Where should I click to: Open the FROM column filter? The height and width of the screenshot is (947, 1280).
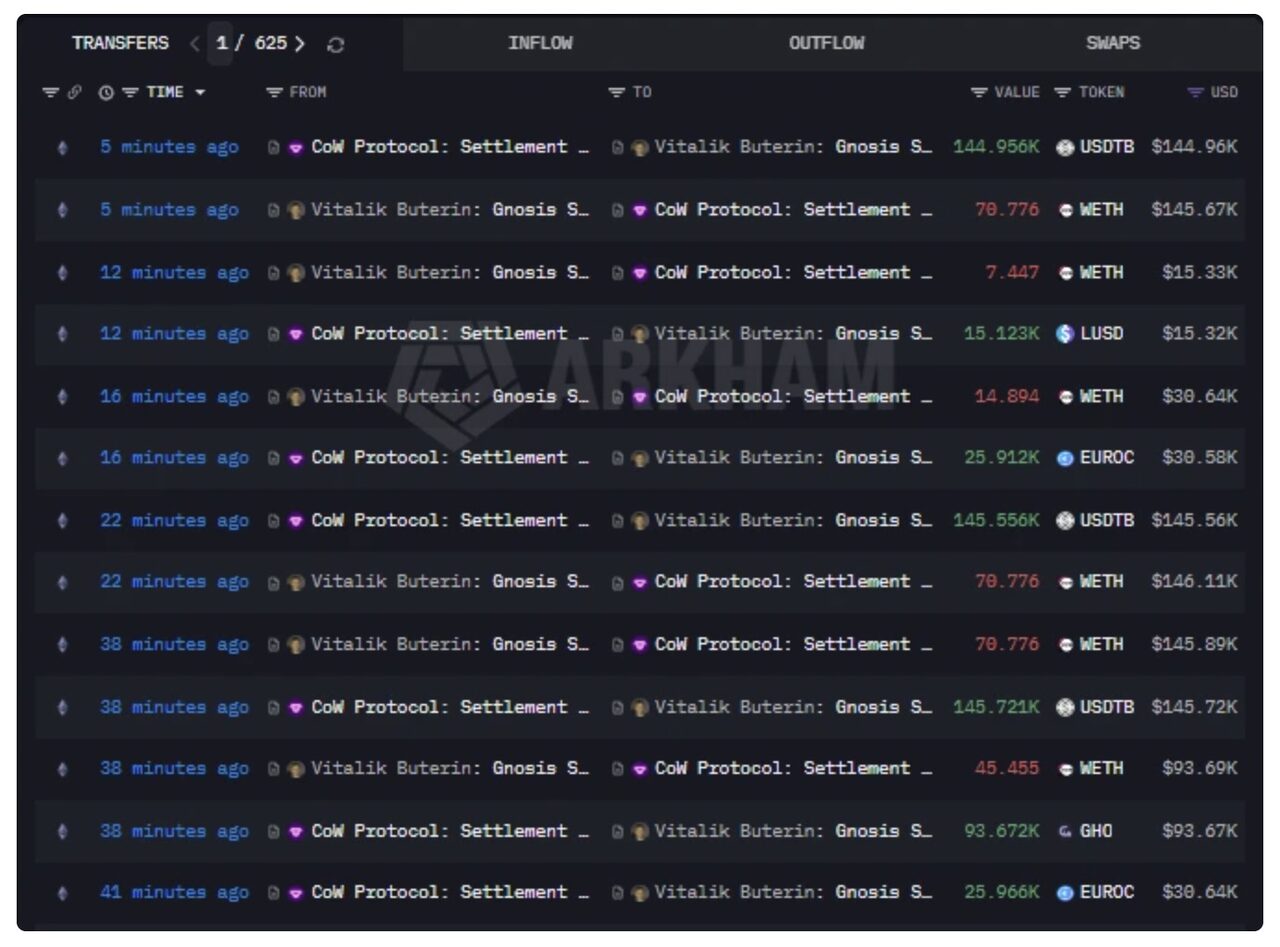pyautogui.click(x=275, y=92)
